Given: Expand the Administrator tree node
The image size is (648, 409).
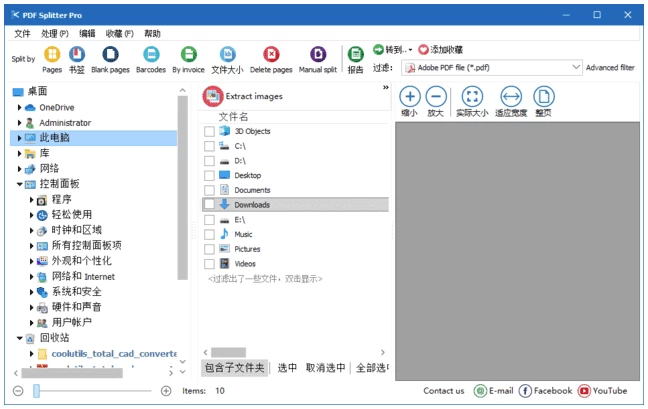Looking at the screenshot, I should click(19, 123).
